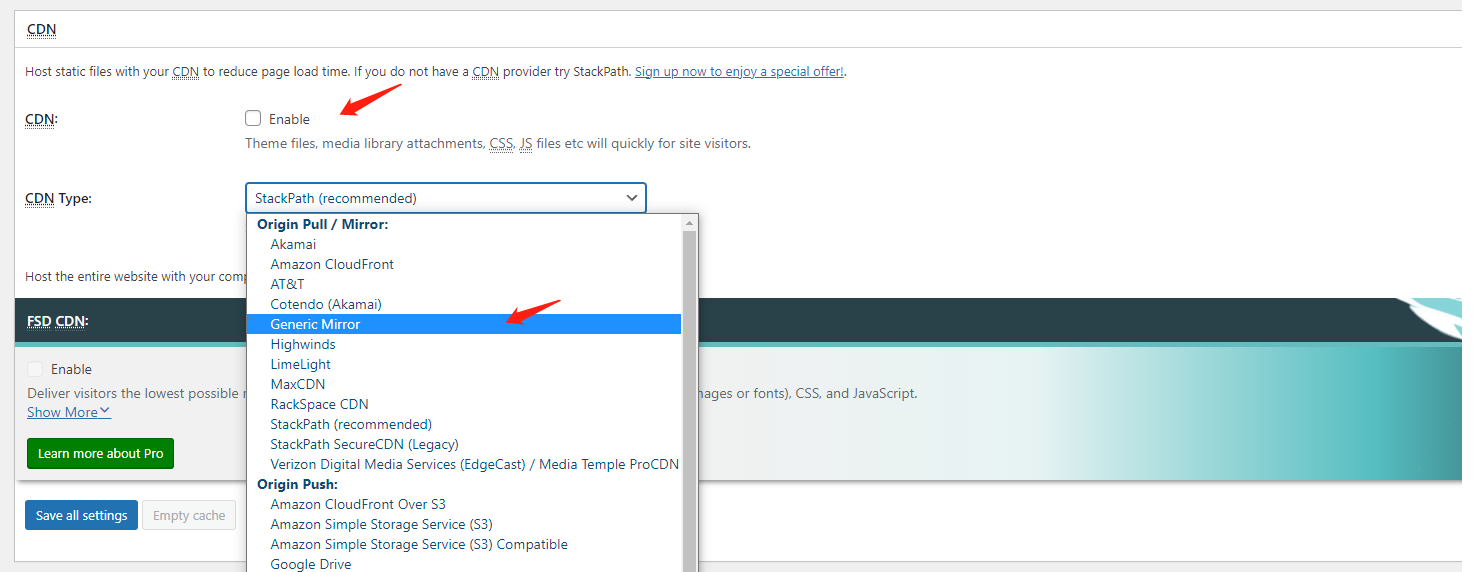1473x572 pixels.
Task: Enable the FSD CDN checkbox
Action: (x=36, y=369)
